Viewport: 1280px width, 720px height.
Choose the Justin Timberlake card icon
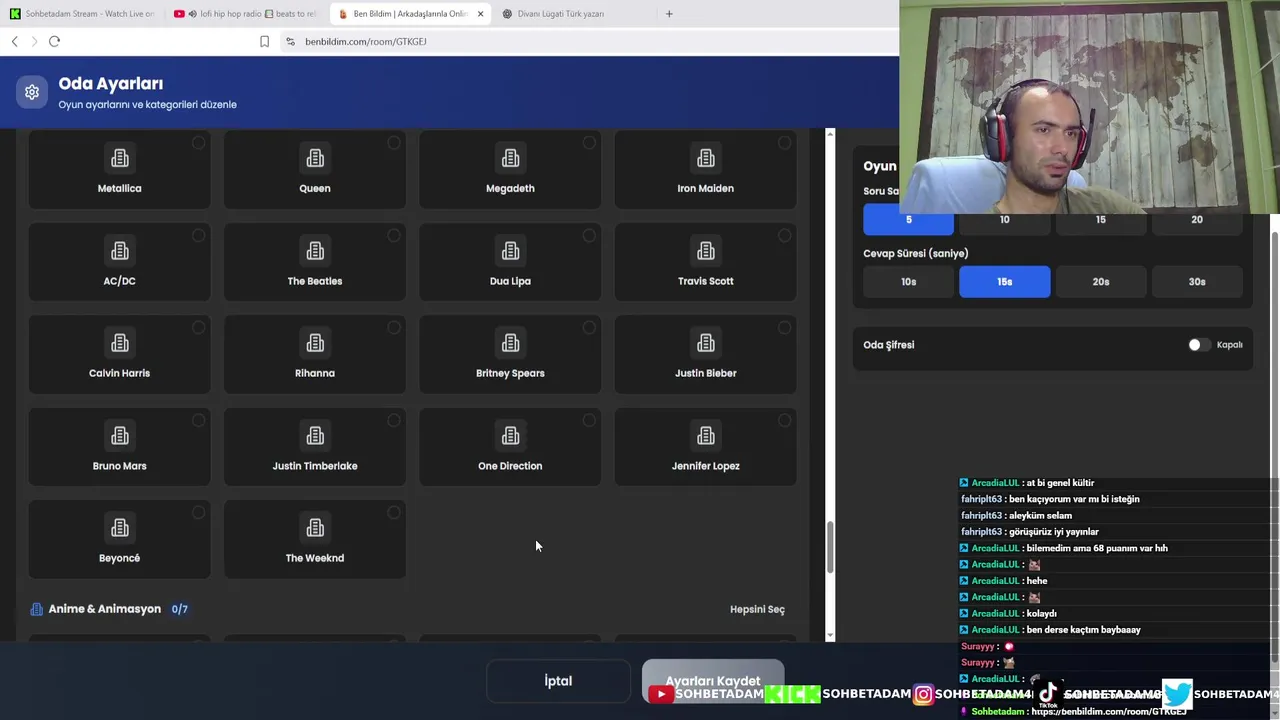point(315,436)
